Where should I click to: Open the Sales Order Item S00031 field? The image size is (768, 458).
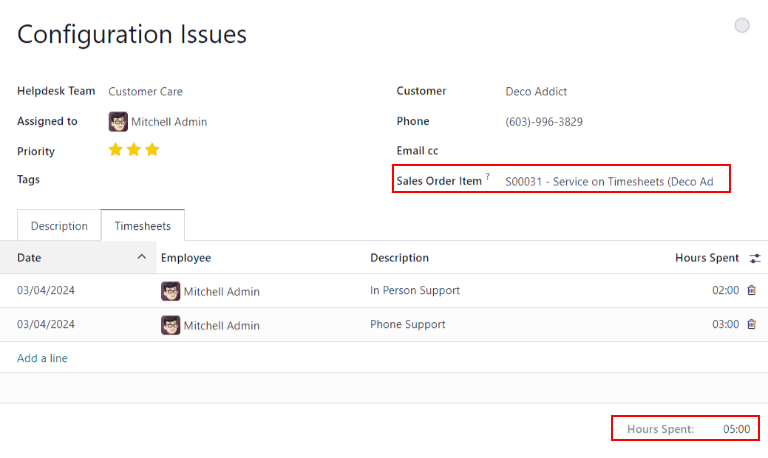click(609, 182)
